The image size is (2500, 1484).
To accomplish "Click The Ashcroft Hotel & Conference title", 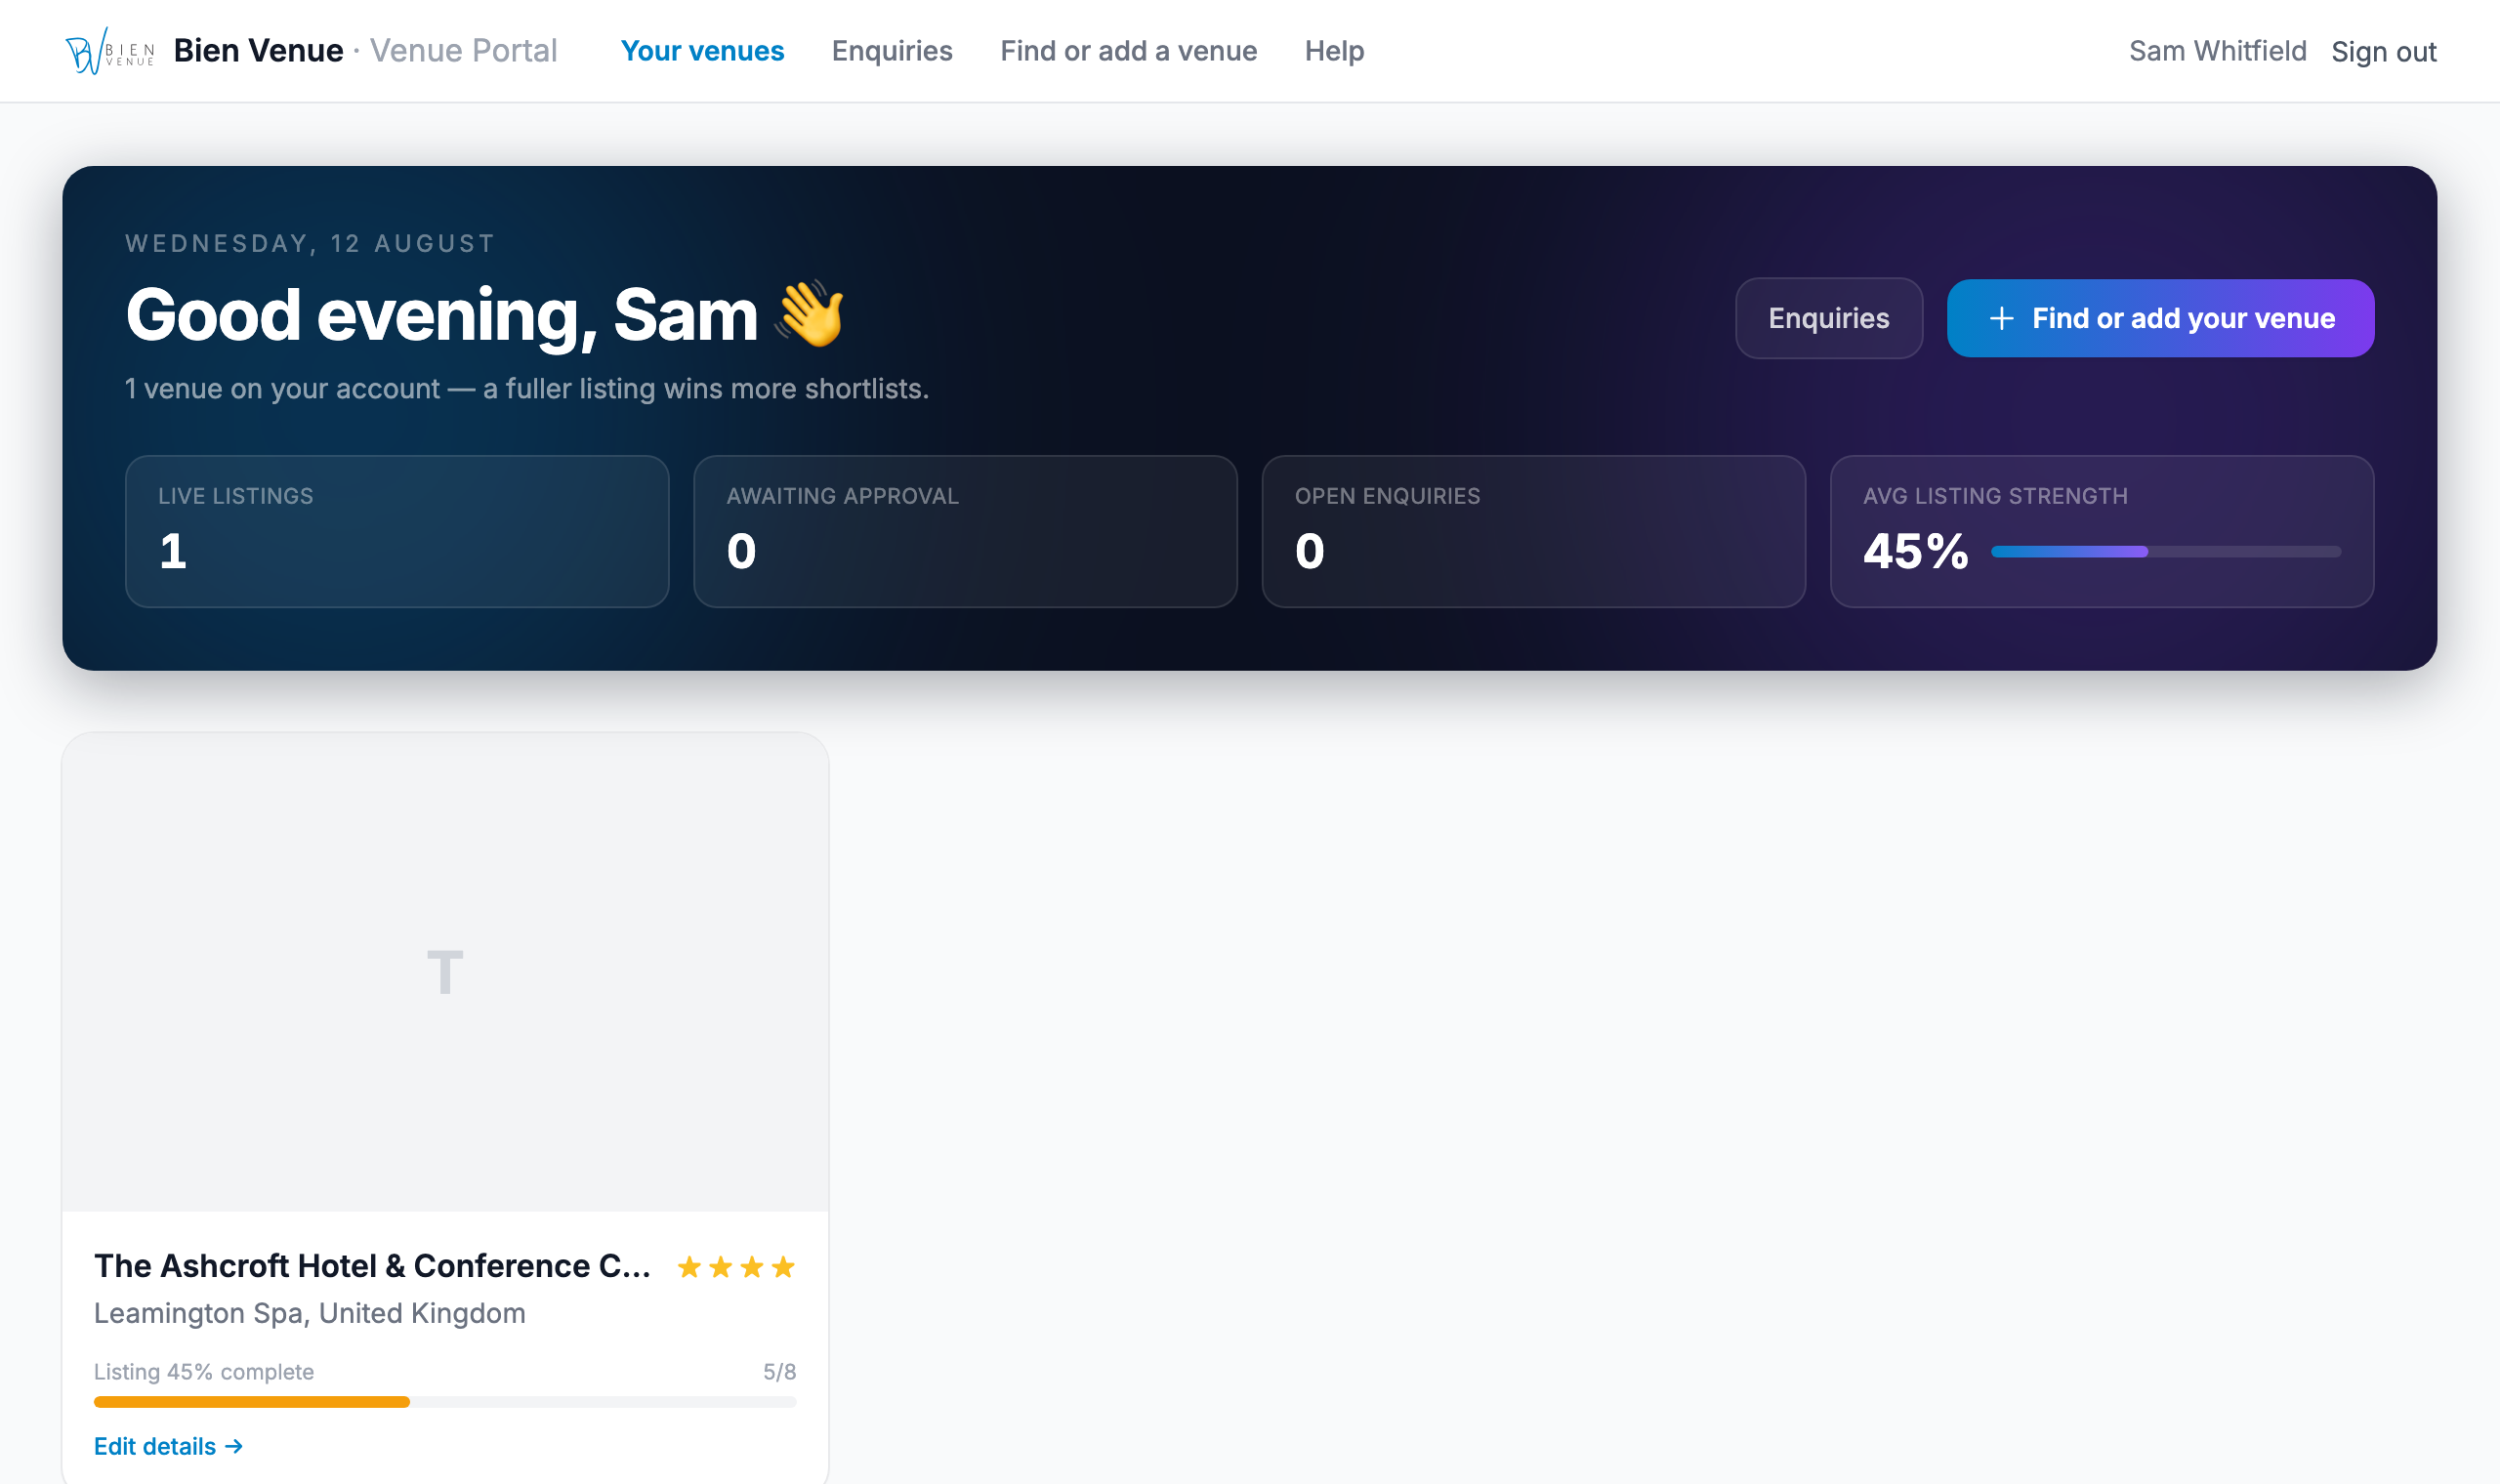I will (x=372, y=1266).
